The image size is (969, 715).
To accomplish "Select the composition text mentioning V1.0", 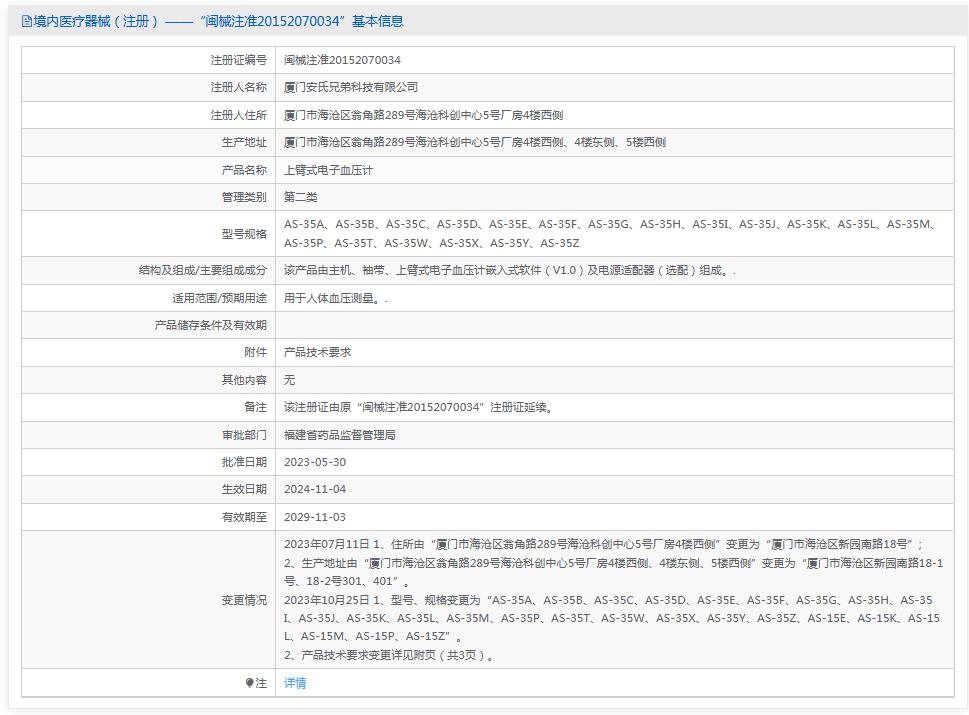I will pos(510,270).
